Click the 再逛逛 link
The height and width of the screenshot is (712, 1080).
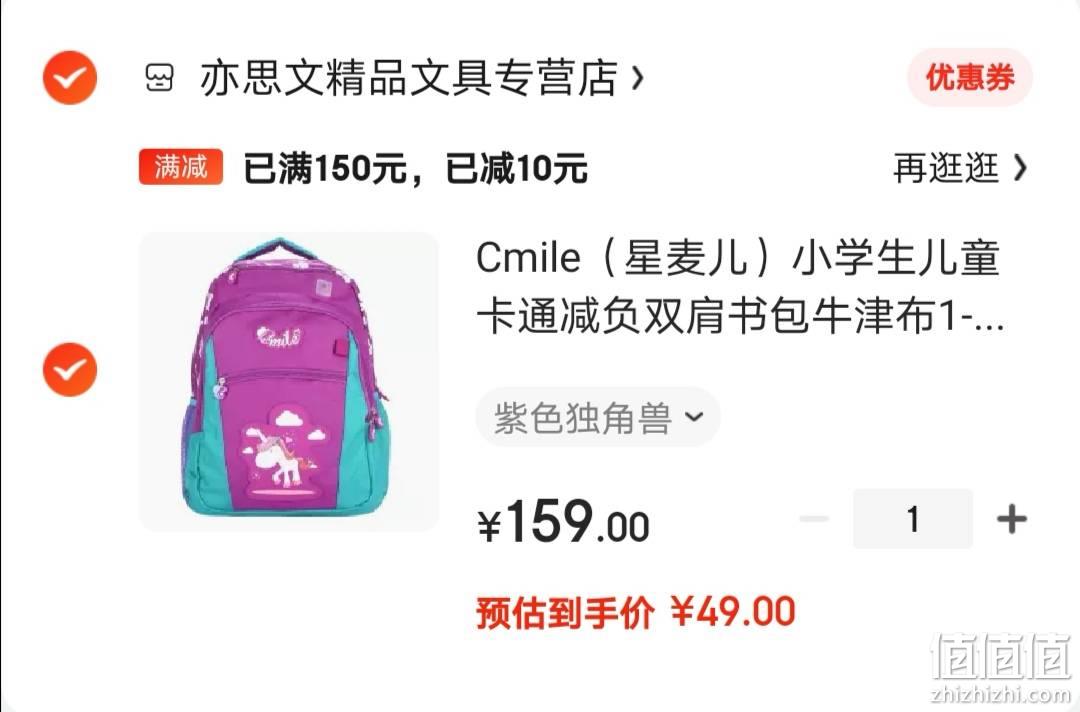coord(945,168)
